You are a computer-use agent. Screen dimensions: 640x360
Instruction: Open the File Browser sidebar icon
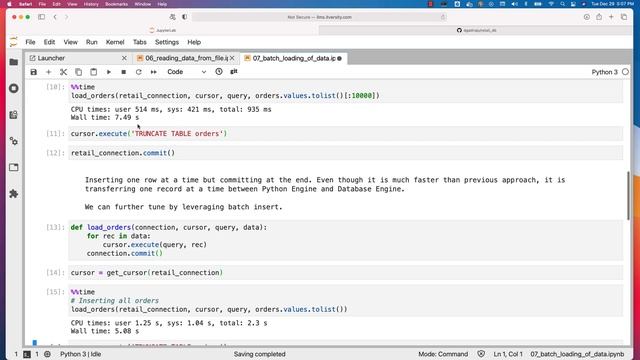click(14, 62)
